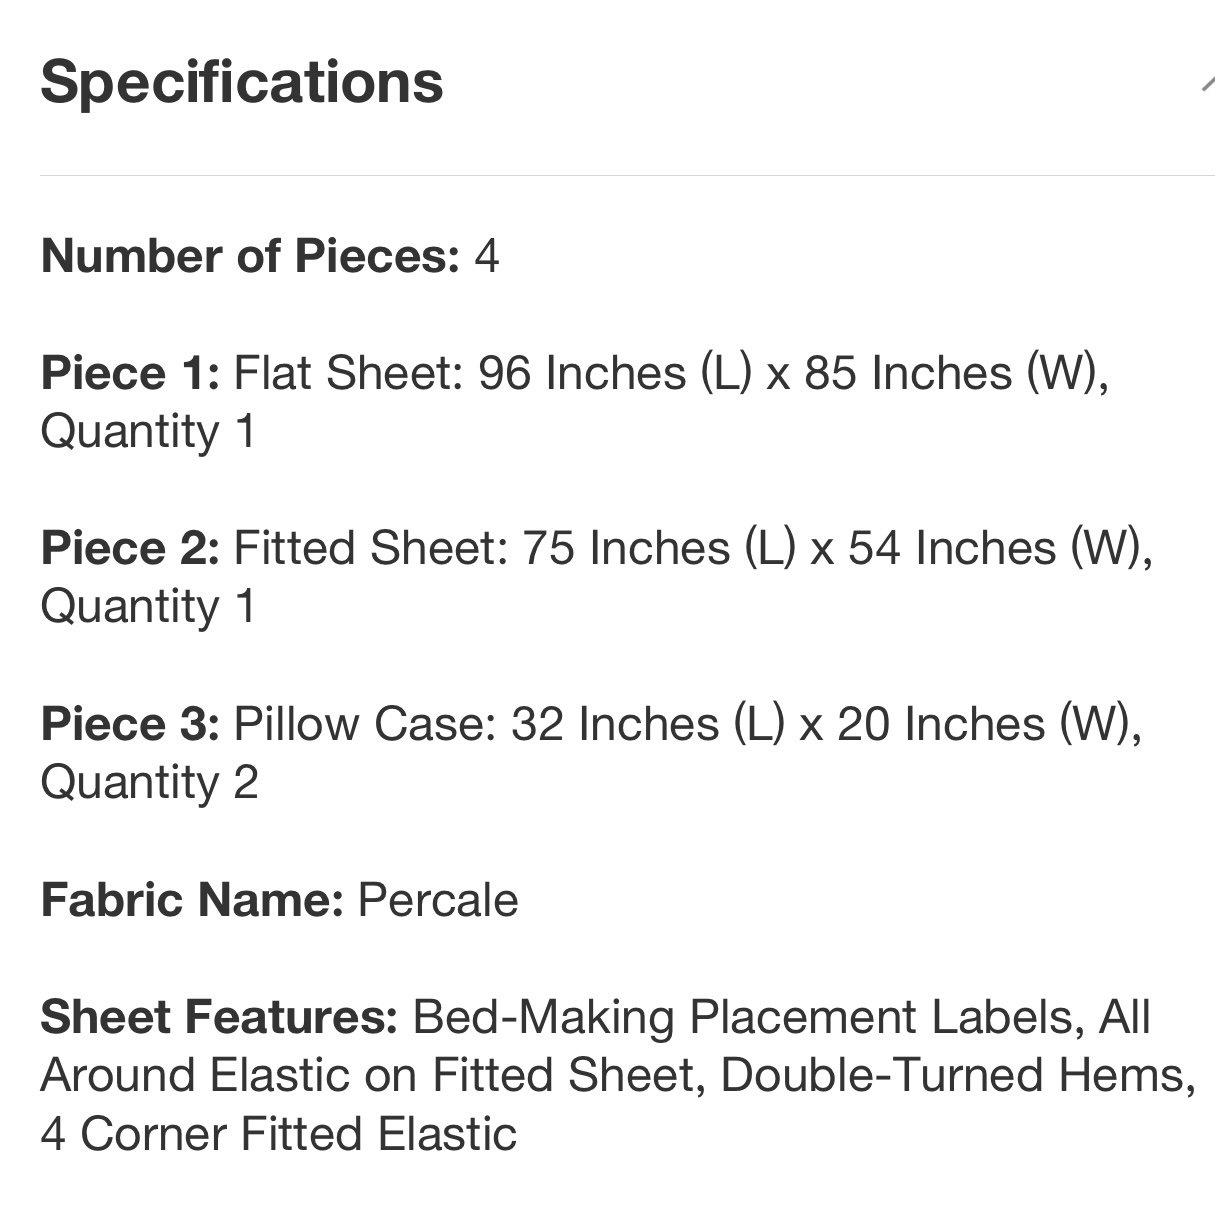Click the Fabric Name label
This screenshot has height=1215, width=1215.
coord(192,900)
